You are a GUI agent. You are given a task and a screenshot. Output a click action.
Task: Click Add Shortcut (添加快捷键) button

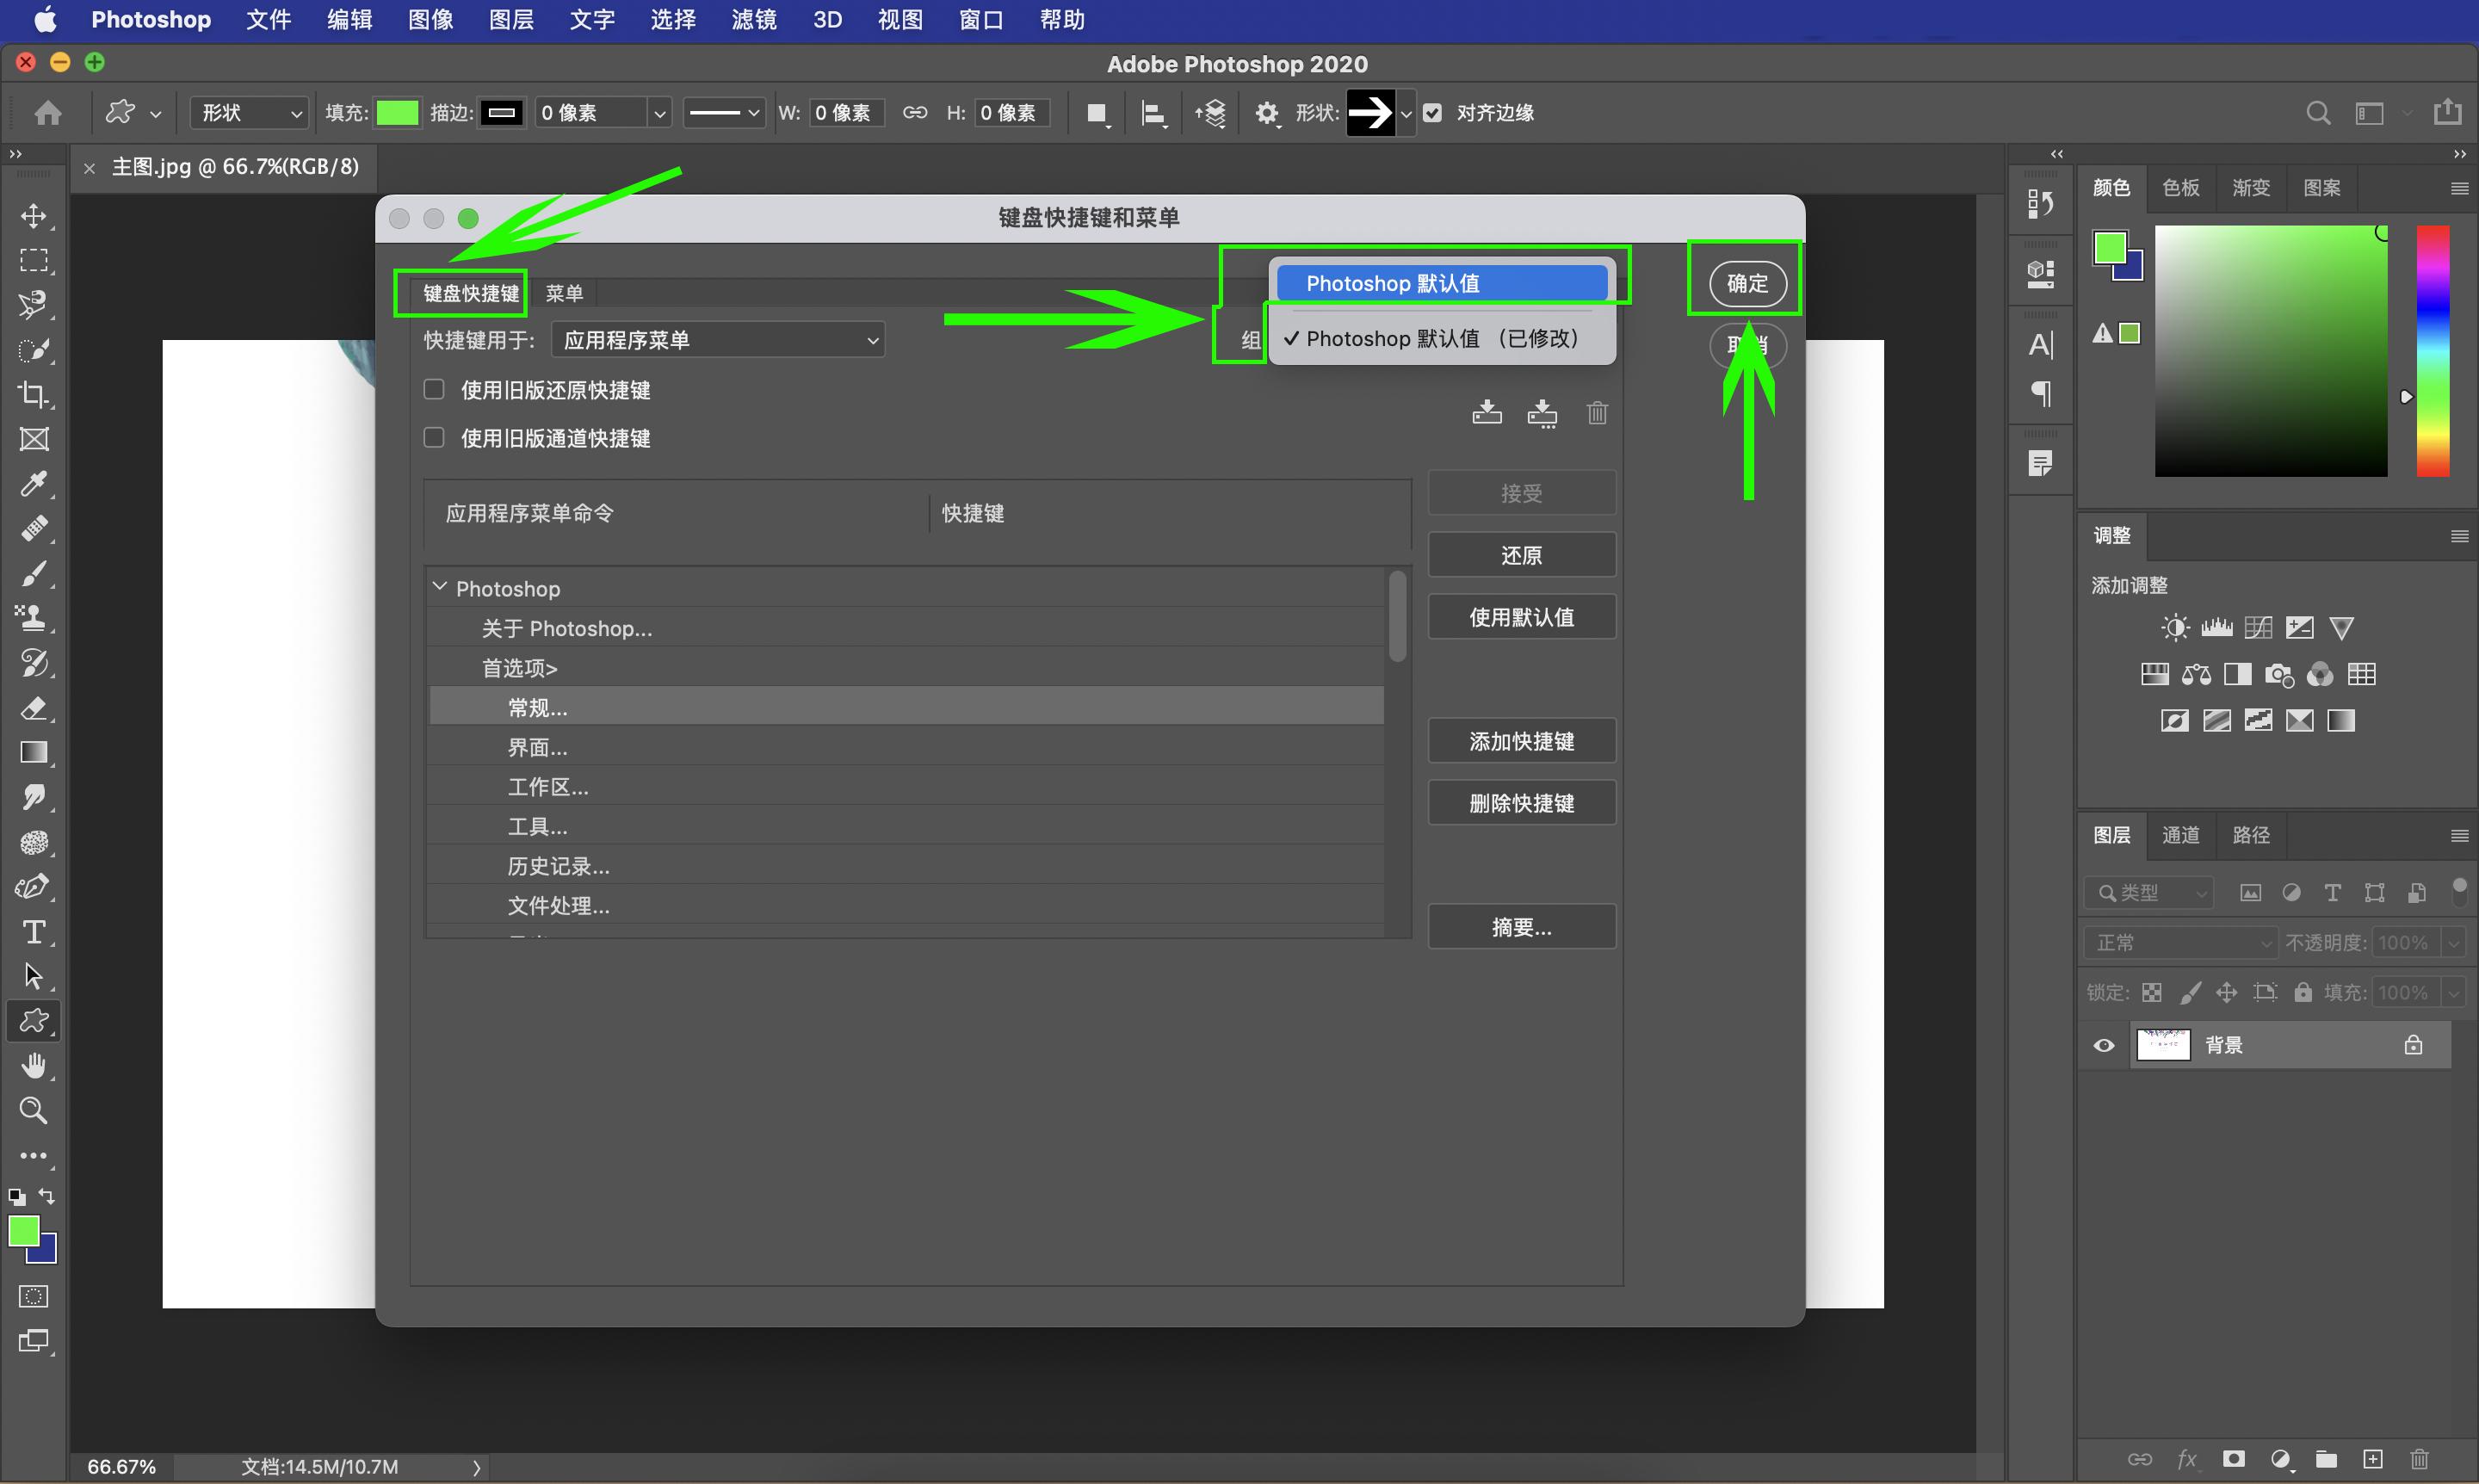click(1521, 741)
